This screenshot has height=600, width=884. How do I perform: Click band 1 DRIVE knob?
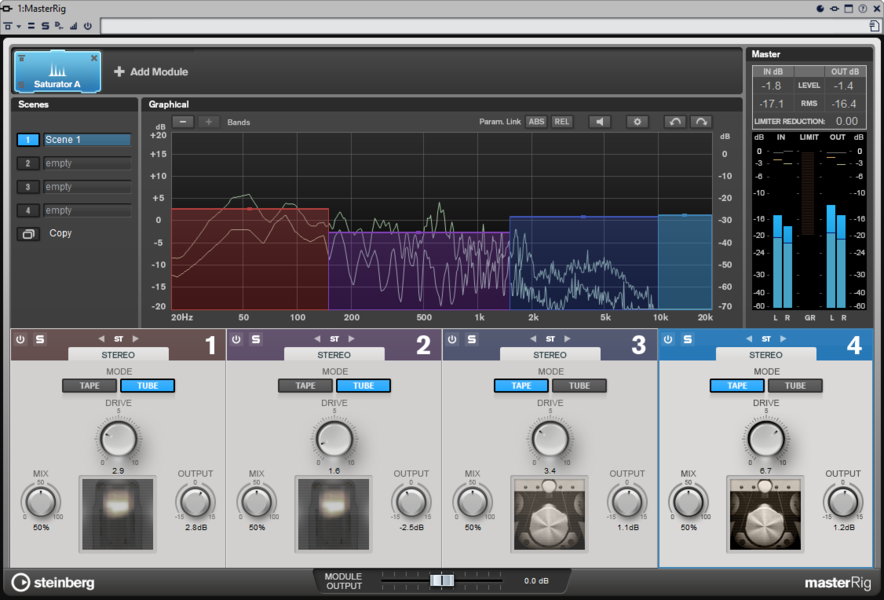point(118,439)
